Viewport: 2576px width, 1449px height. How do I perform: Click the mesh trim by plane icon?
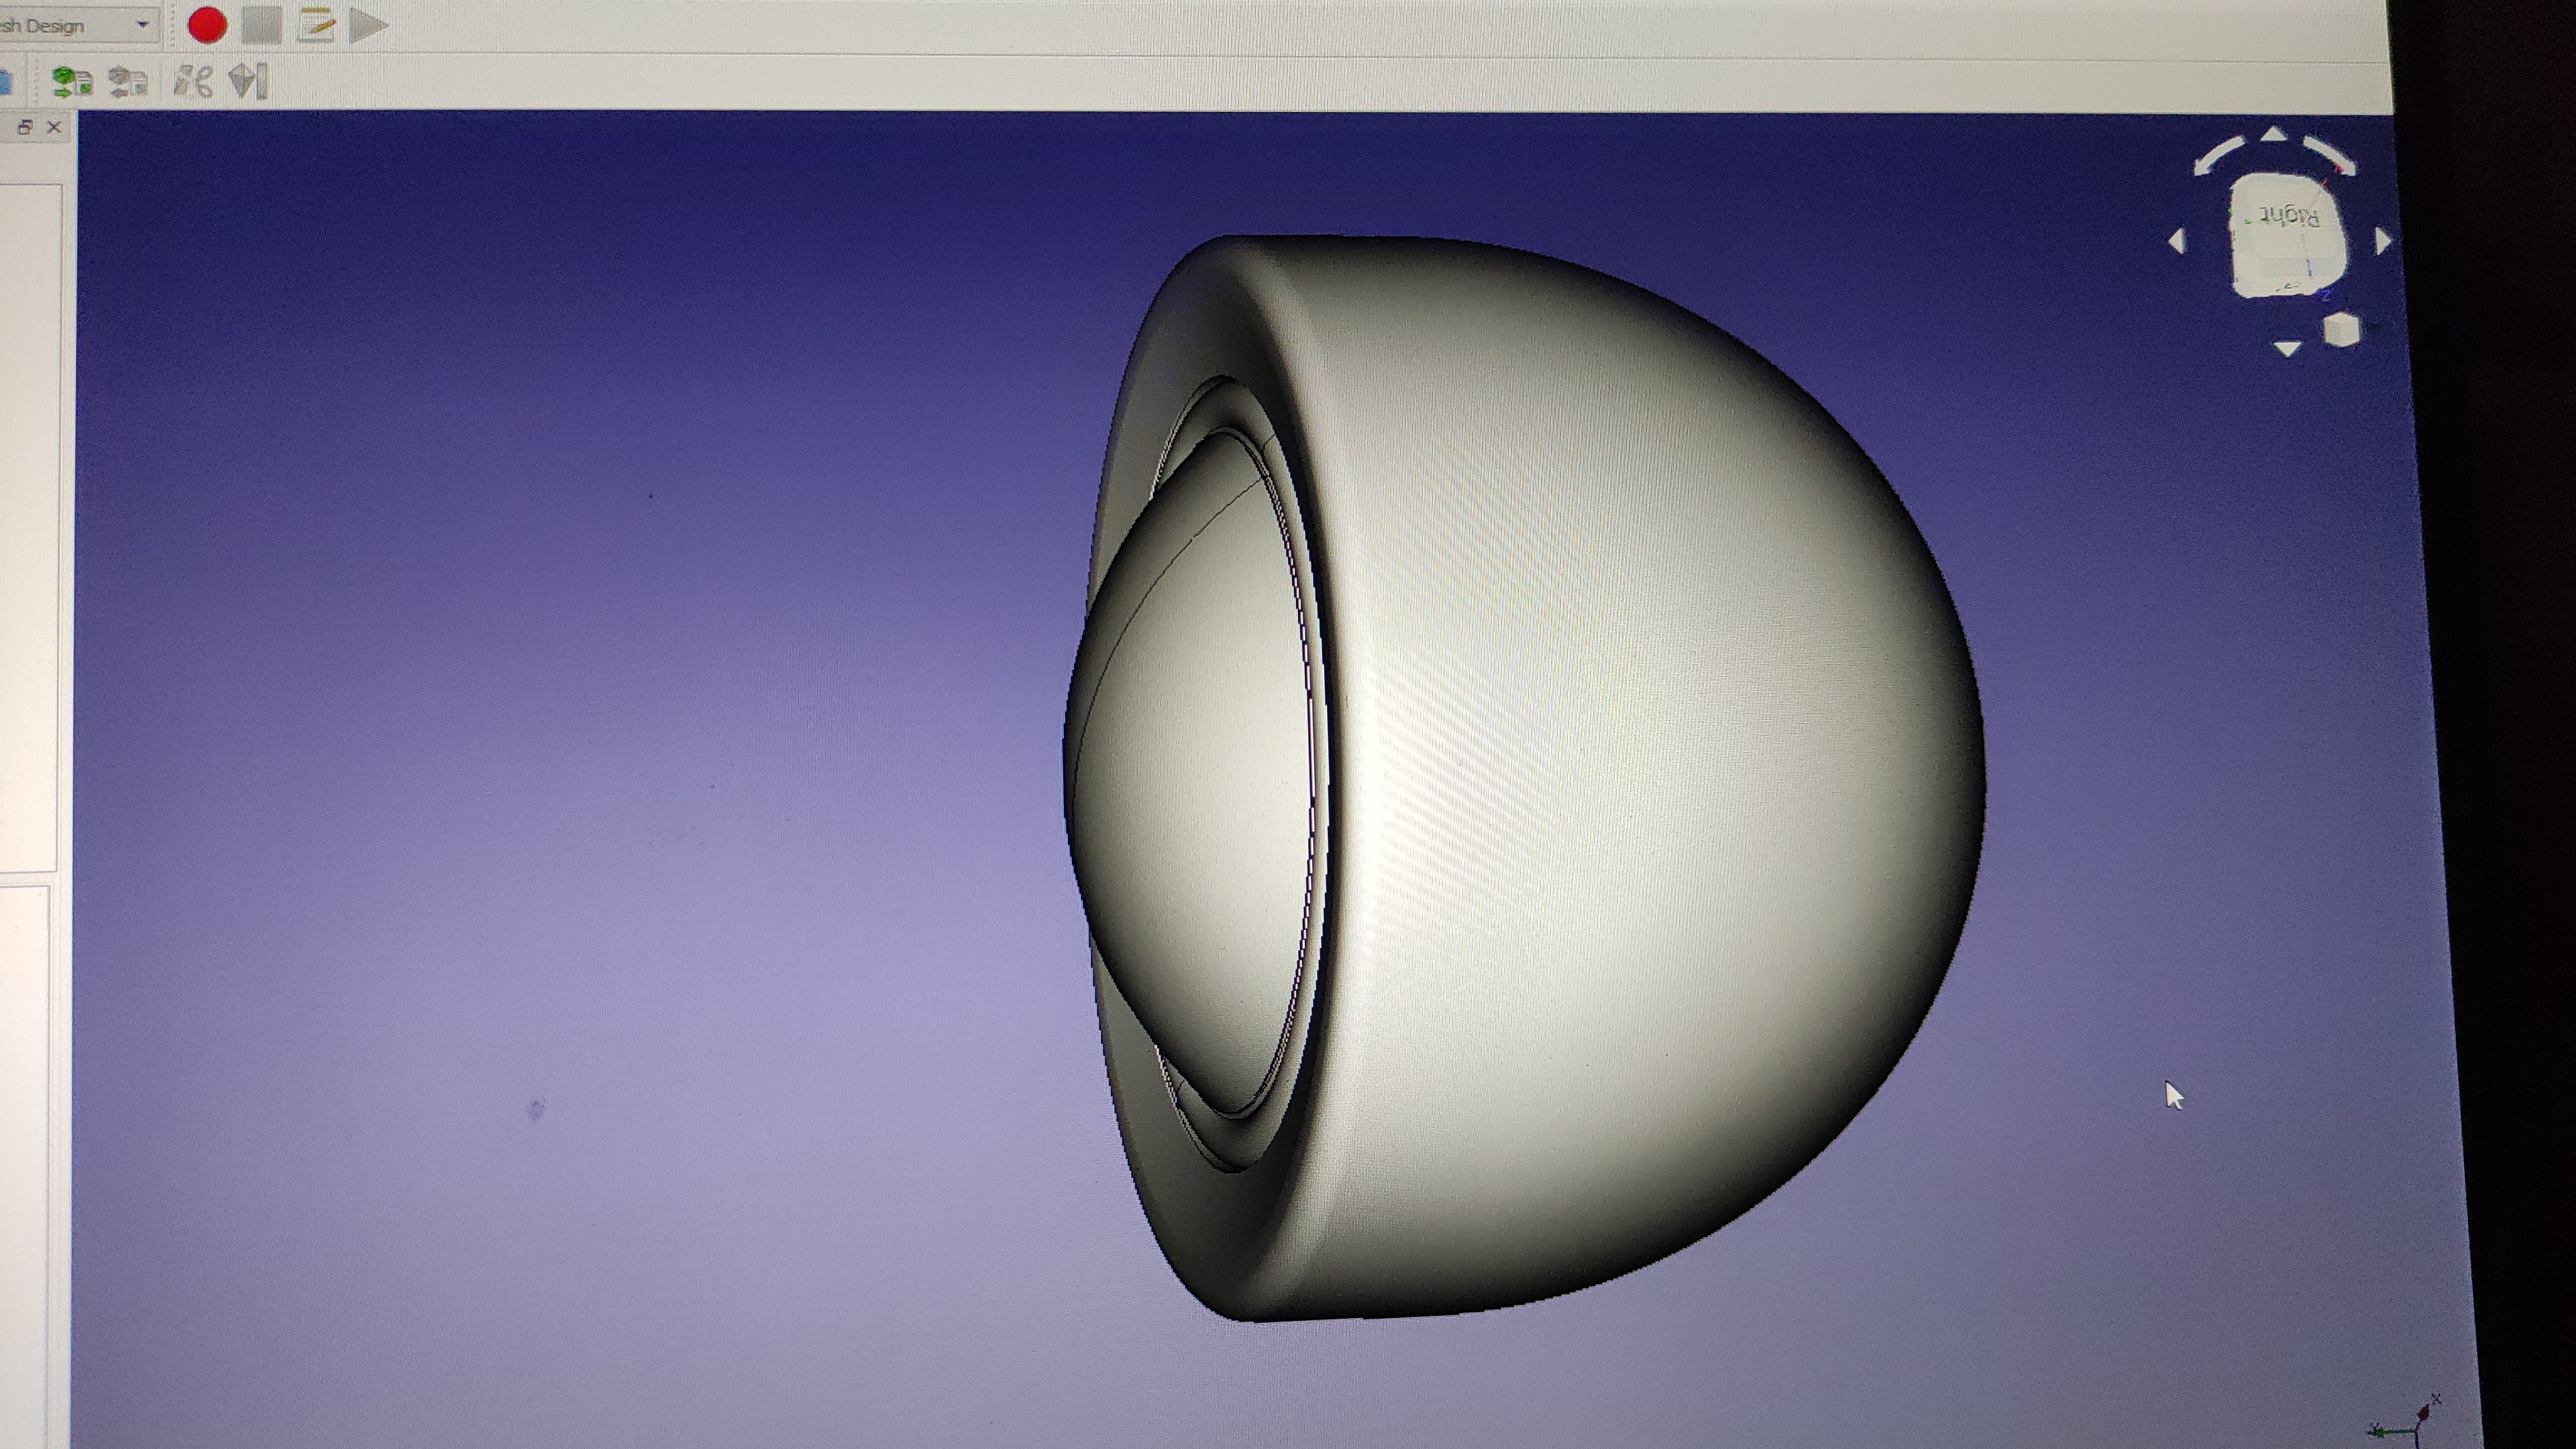click(x=248, y=80)
